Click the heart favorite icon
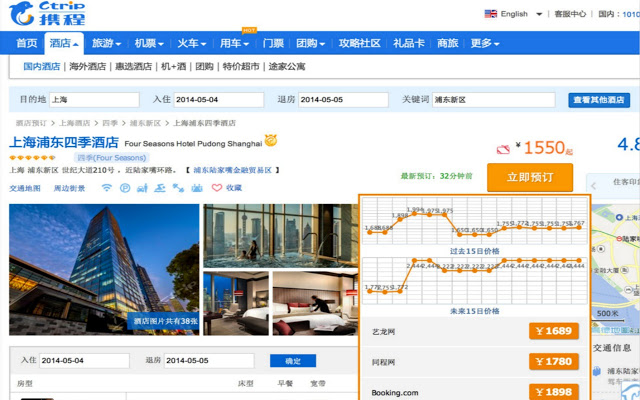Screen dimensions: 640x400 [217, 188]
